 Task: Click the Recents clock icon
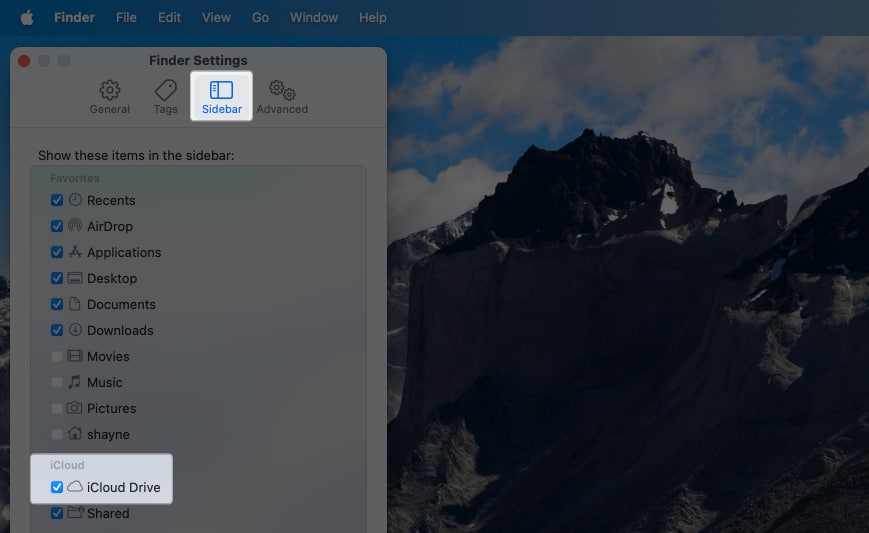[x=75, y=199]
